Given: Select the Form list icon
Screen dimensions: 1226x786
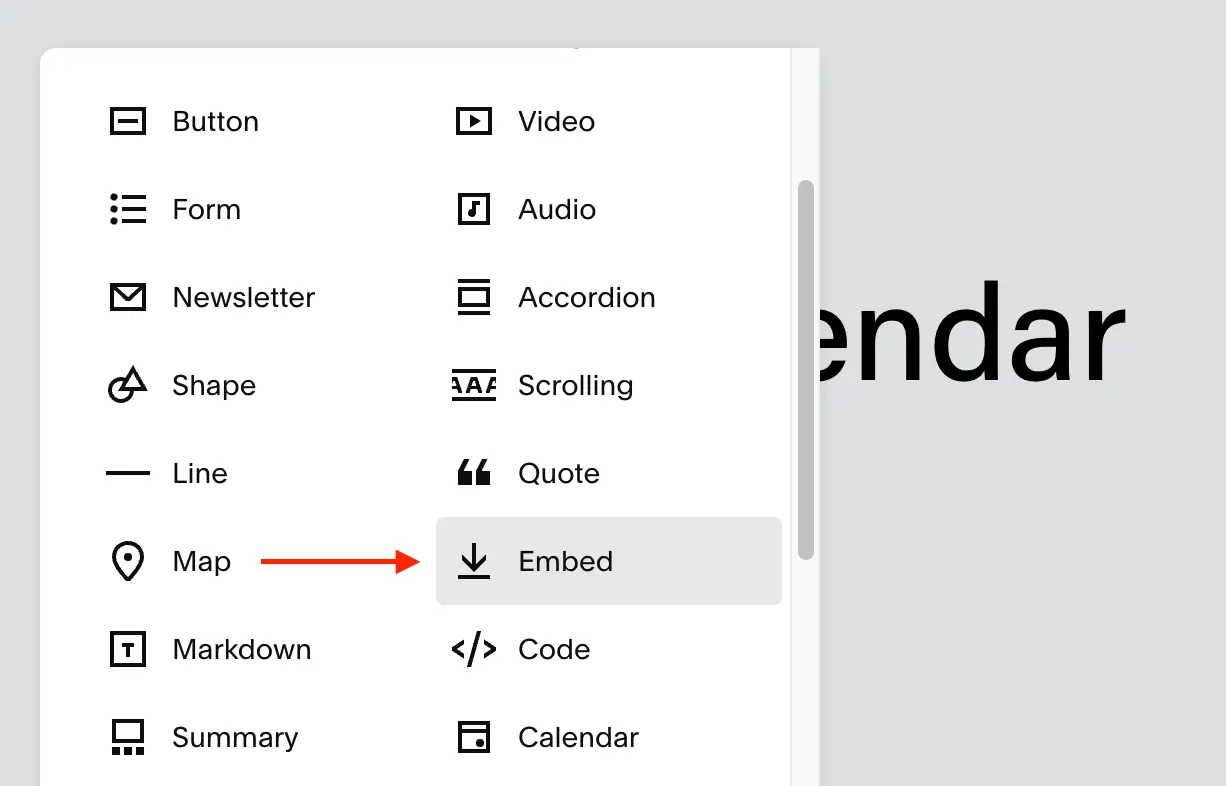Looking at the screenshot, I should point(127,210).
